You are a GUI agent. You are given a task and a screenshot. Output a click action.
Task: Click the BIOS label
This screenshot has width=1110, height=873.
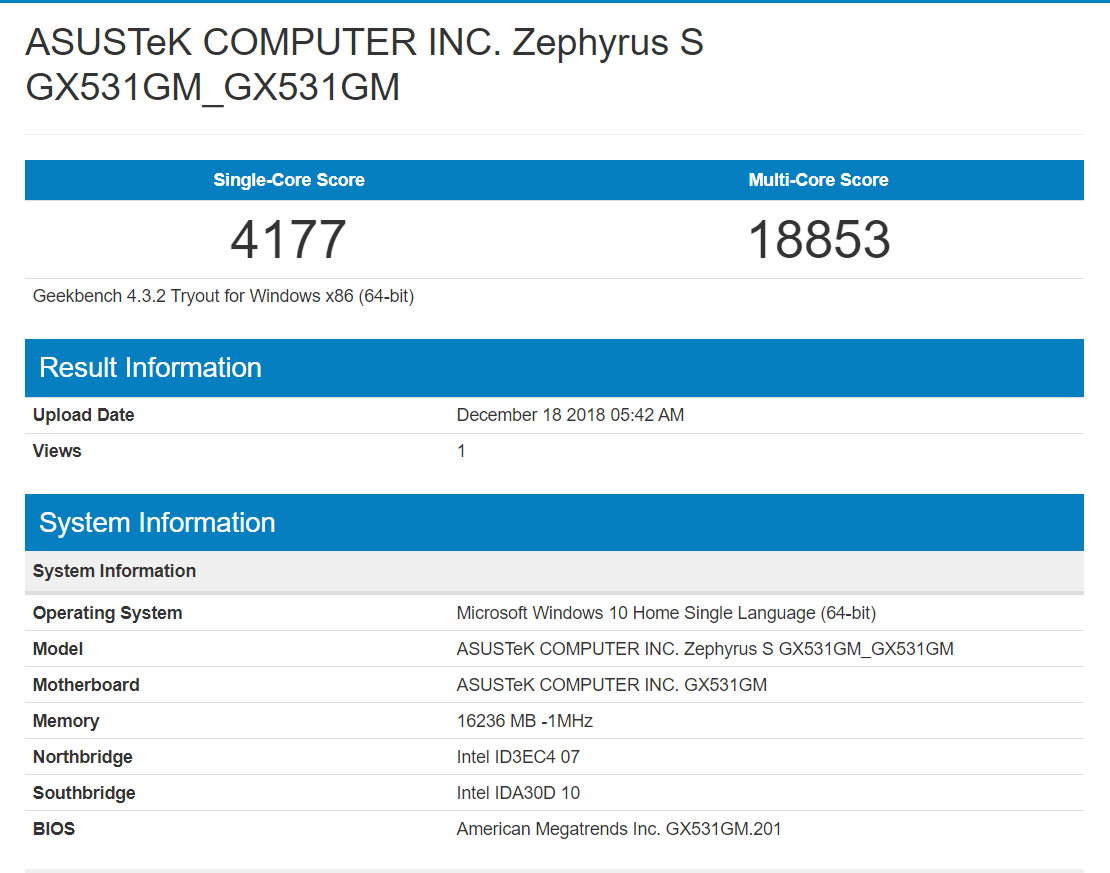54,829
